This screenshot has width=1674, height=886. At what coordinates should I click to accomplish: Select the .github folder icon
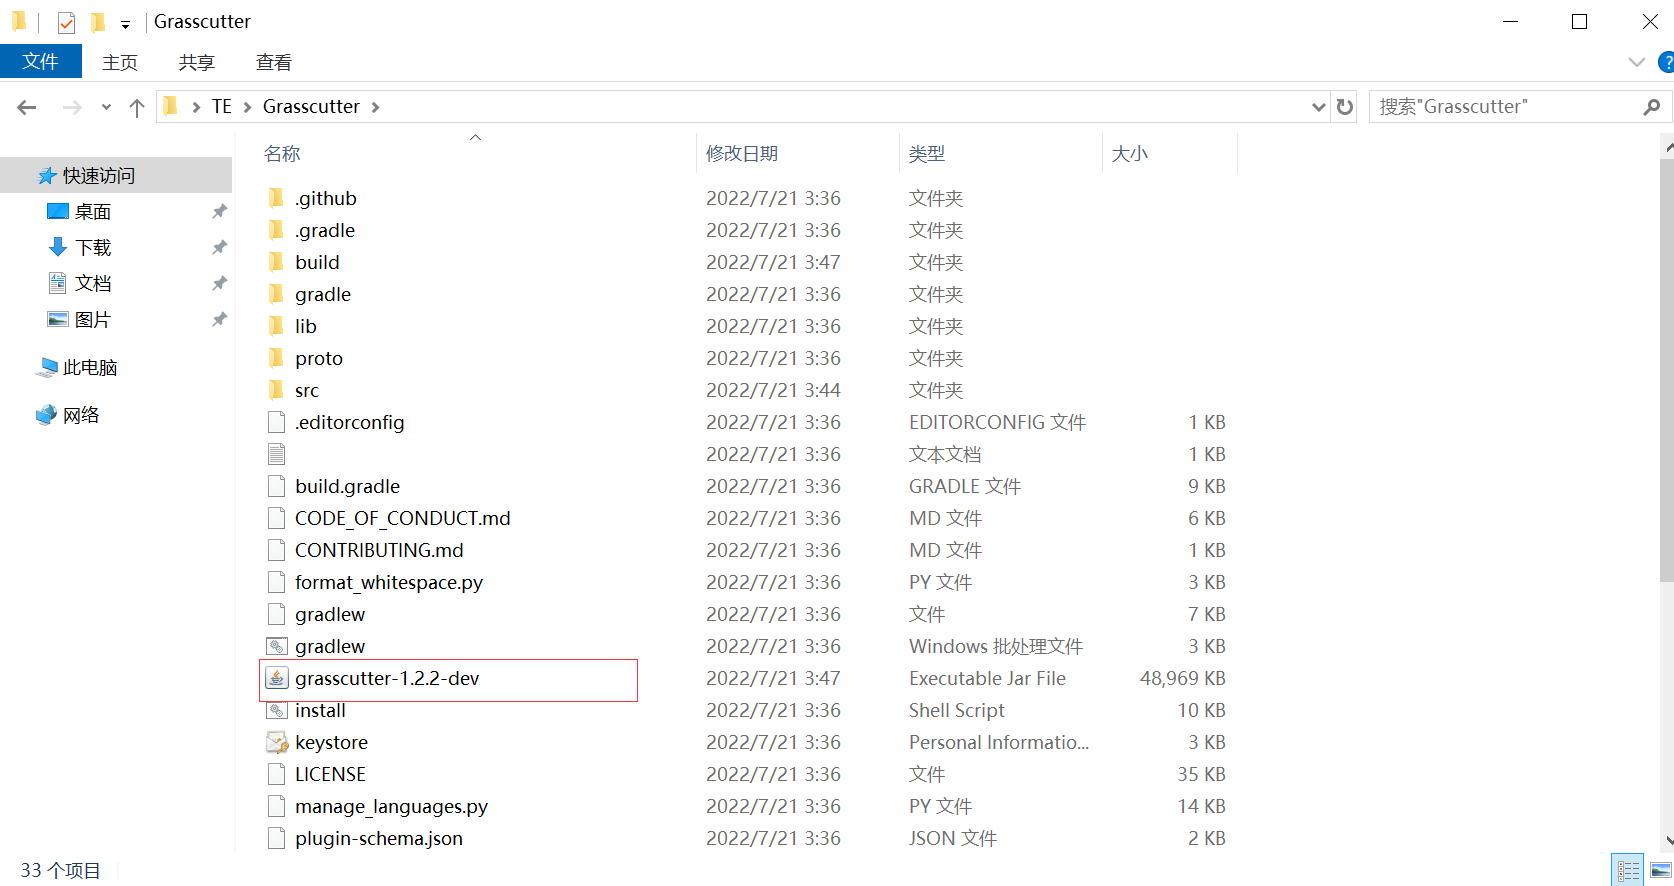point(277,198)
